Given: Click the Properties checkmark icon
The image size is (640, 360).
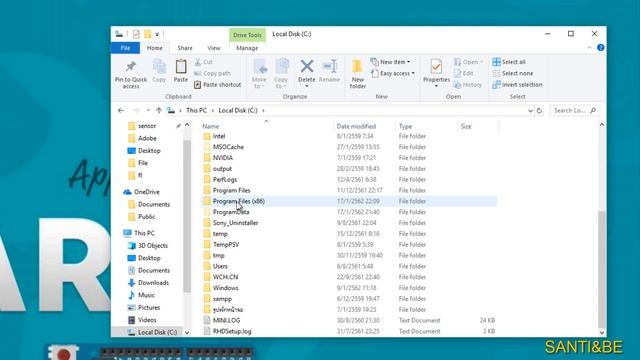Looking at the screenshot, I should click(x=436, y=67).
